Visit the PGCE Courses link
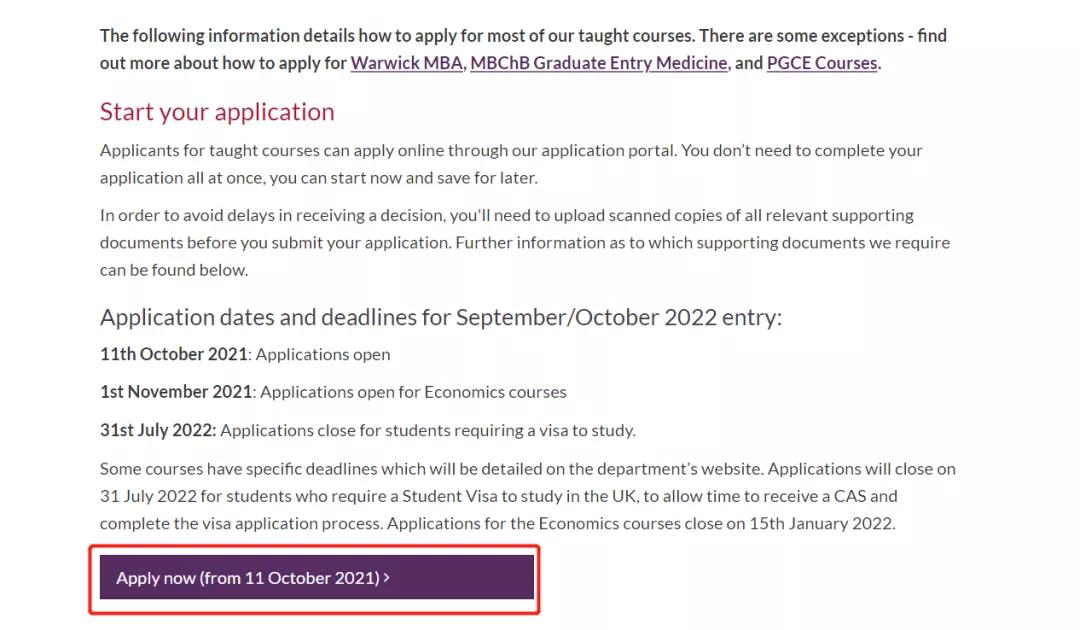The height and width of the screenshot is (630, 1080). (x=821, y=63)
